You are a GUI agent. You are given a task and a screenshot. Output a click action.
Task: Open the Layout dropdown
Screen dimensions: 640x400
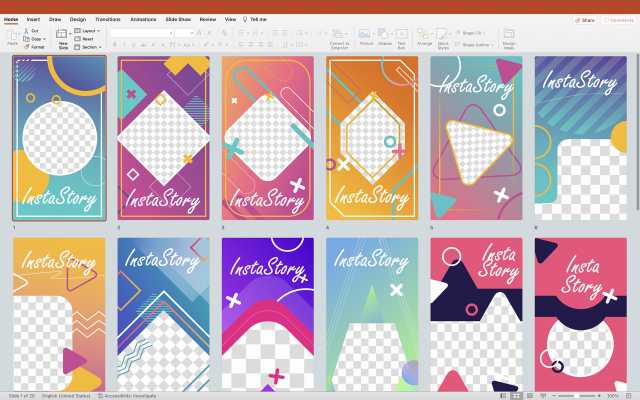90,31
